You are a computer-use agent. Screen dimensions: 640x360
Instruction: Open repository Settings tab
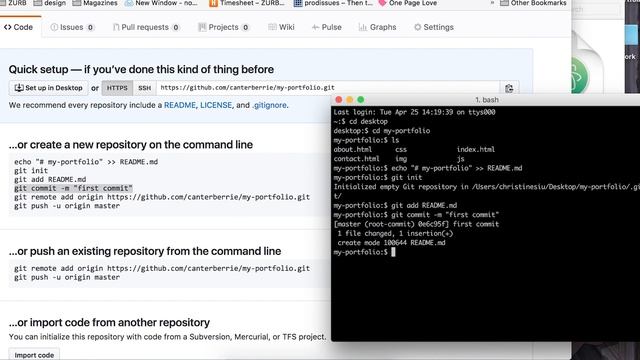pos(434,27)
